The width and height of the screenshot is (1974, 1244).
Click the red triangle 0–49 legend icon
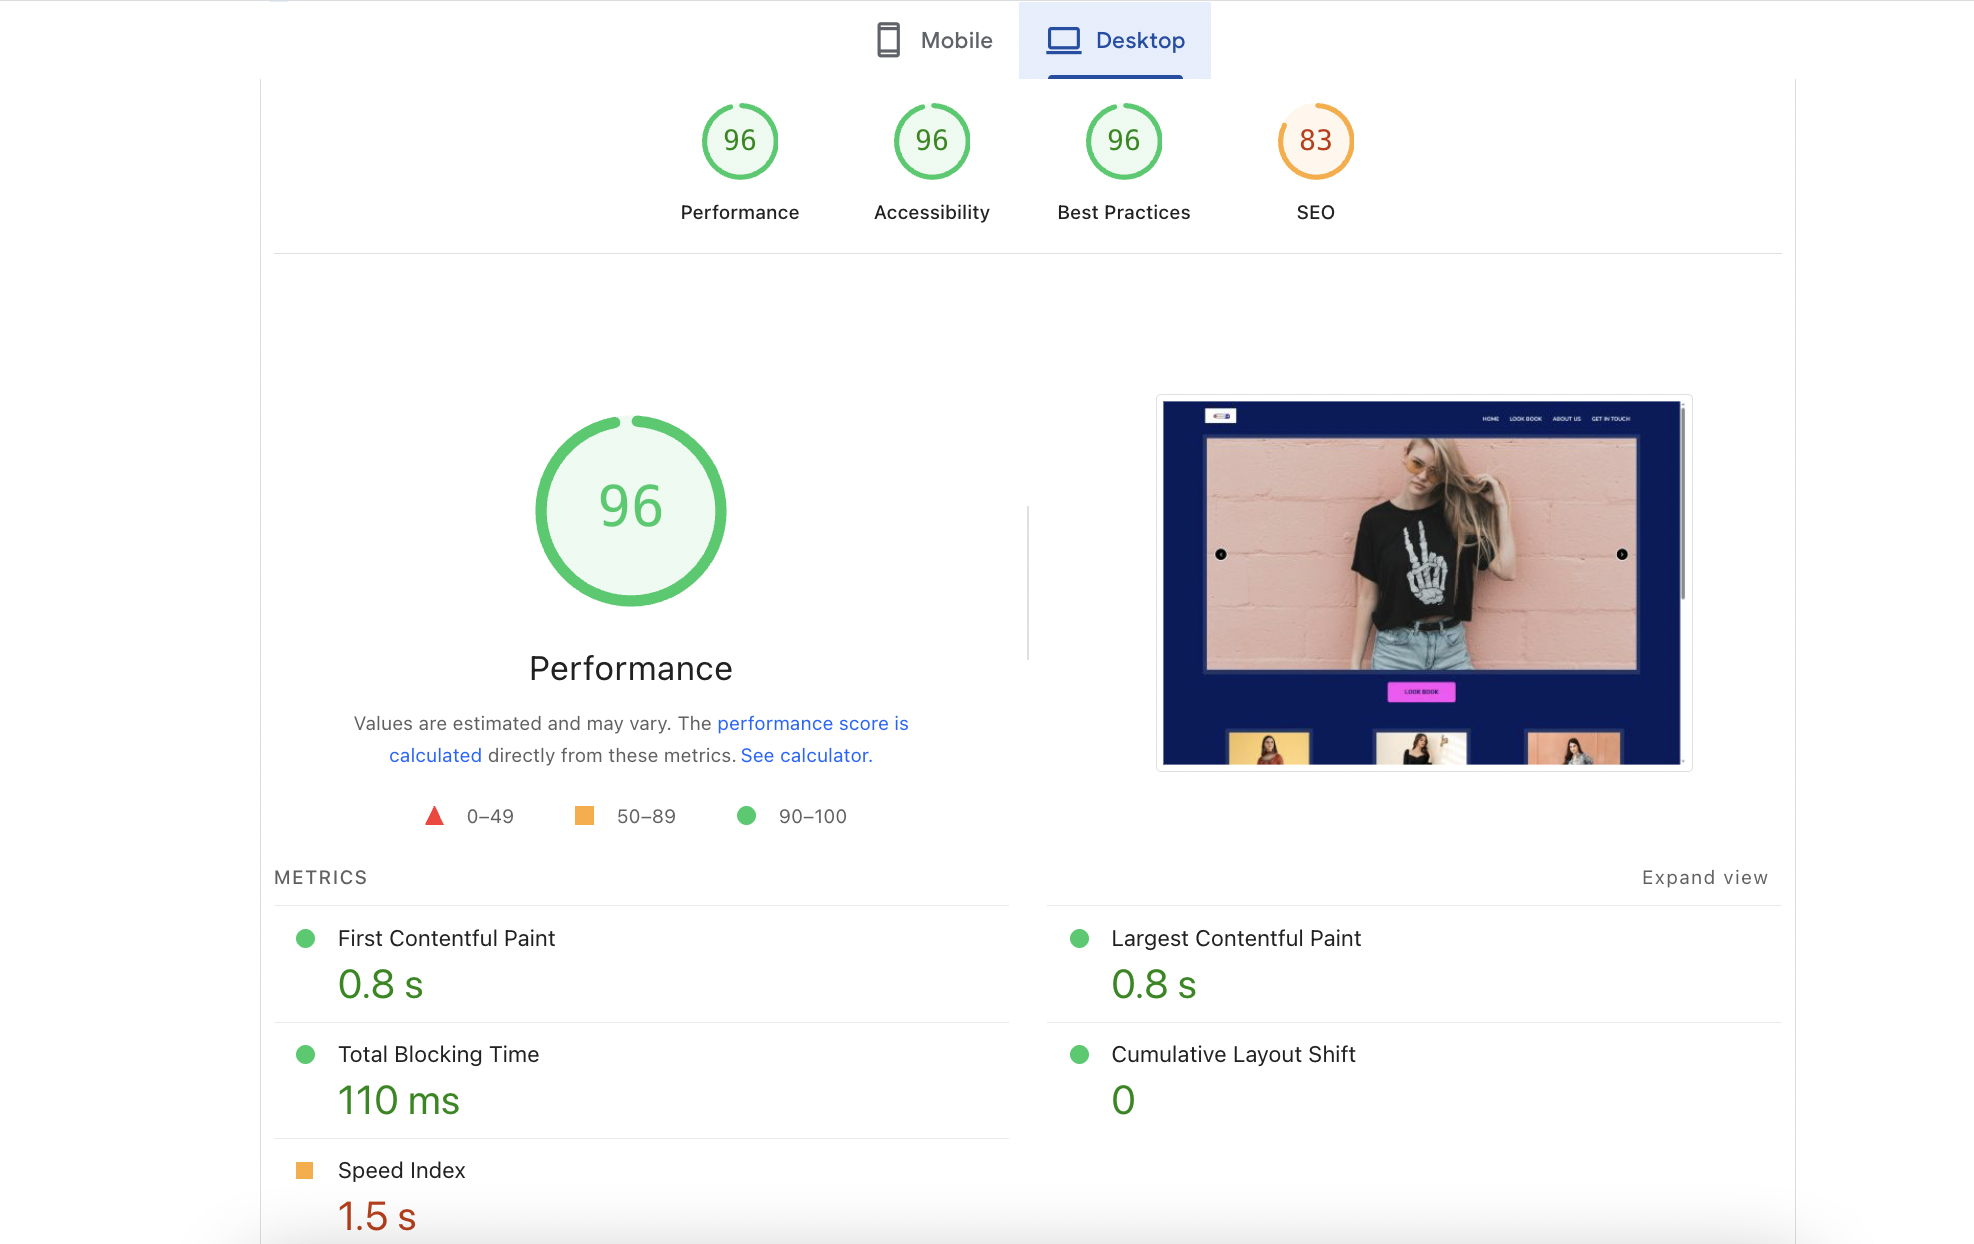tap(434, 816)
